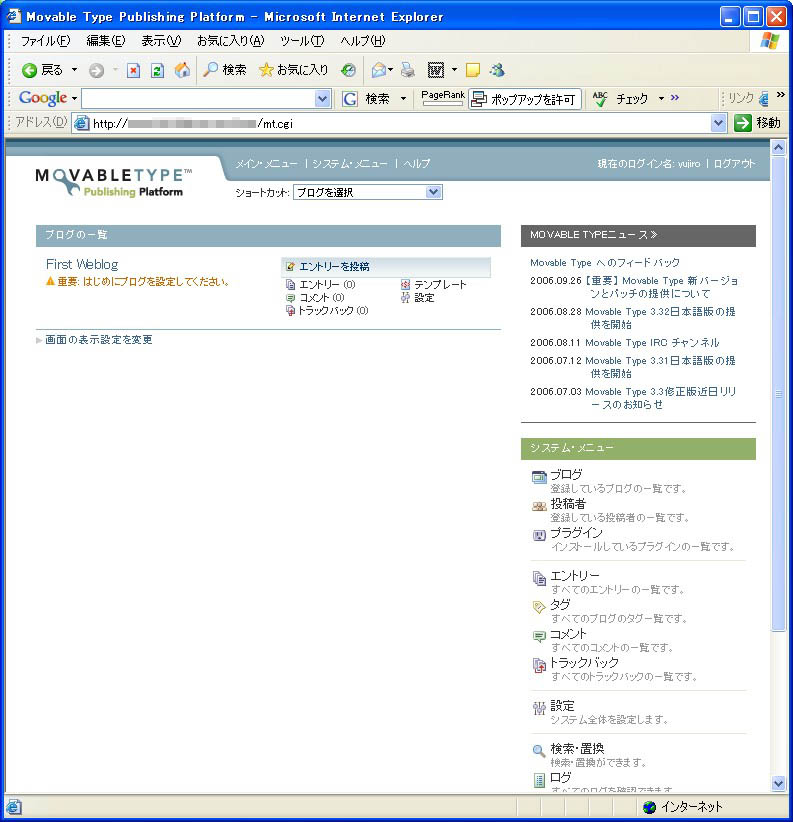This screenshot has width=793, height=822.
Task: Open the 表示(V) menu
Action: [x=161, y=41]
